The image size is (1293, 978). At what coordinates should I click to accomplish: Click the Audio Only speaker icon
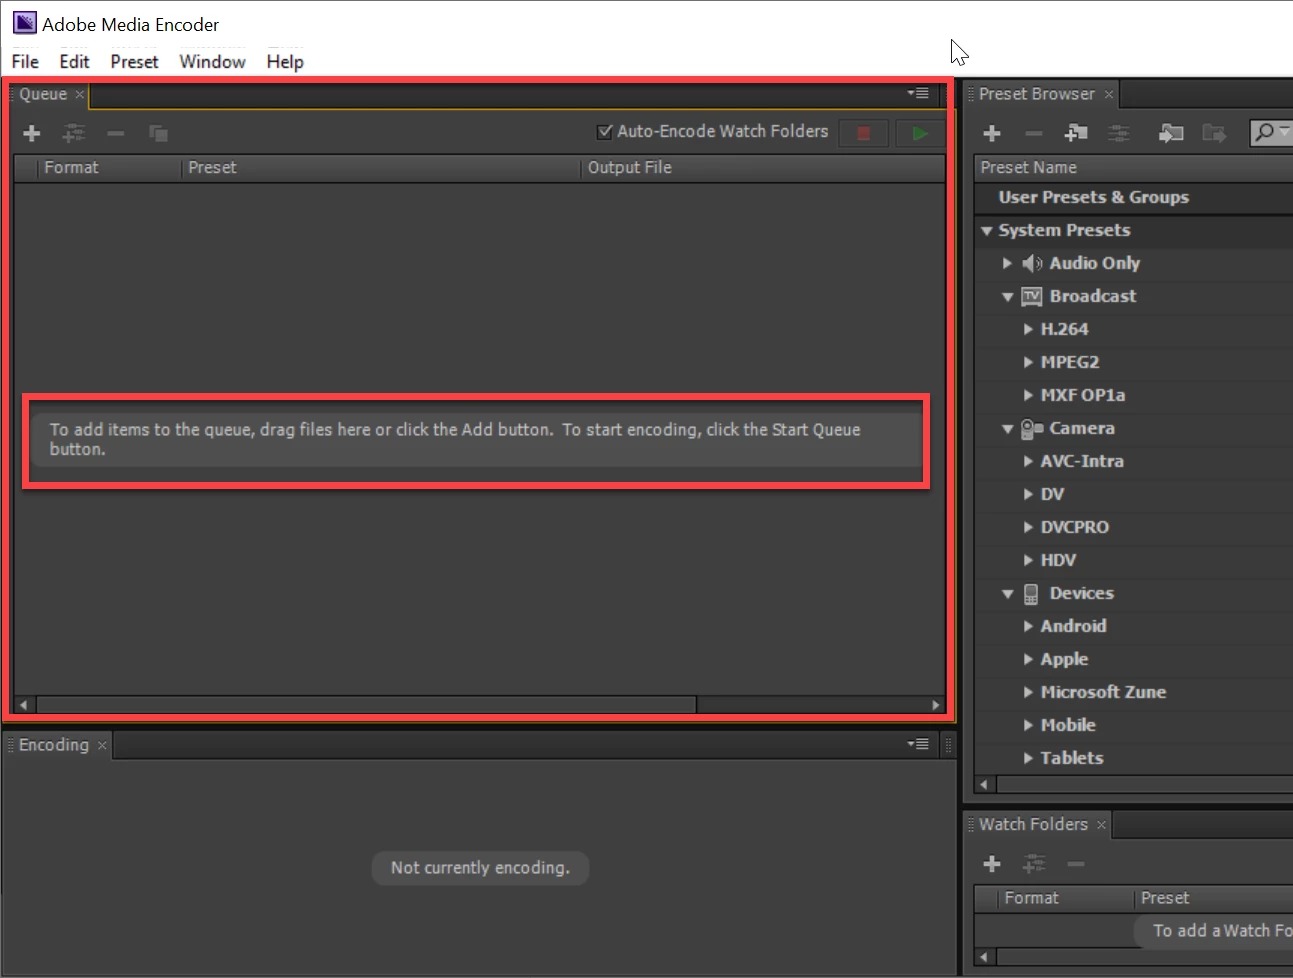(1032, 263)
